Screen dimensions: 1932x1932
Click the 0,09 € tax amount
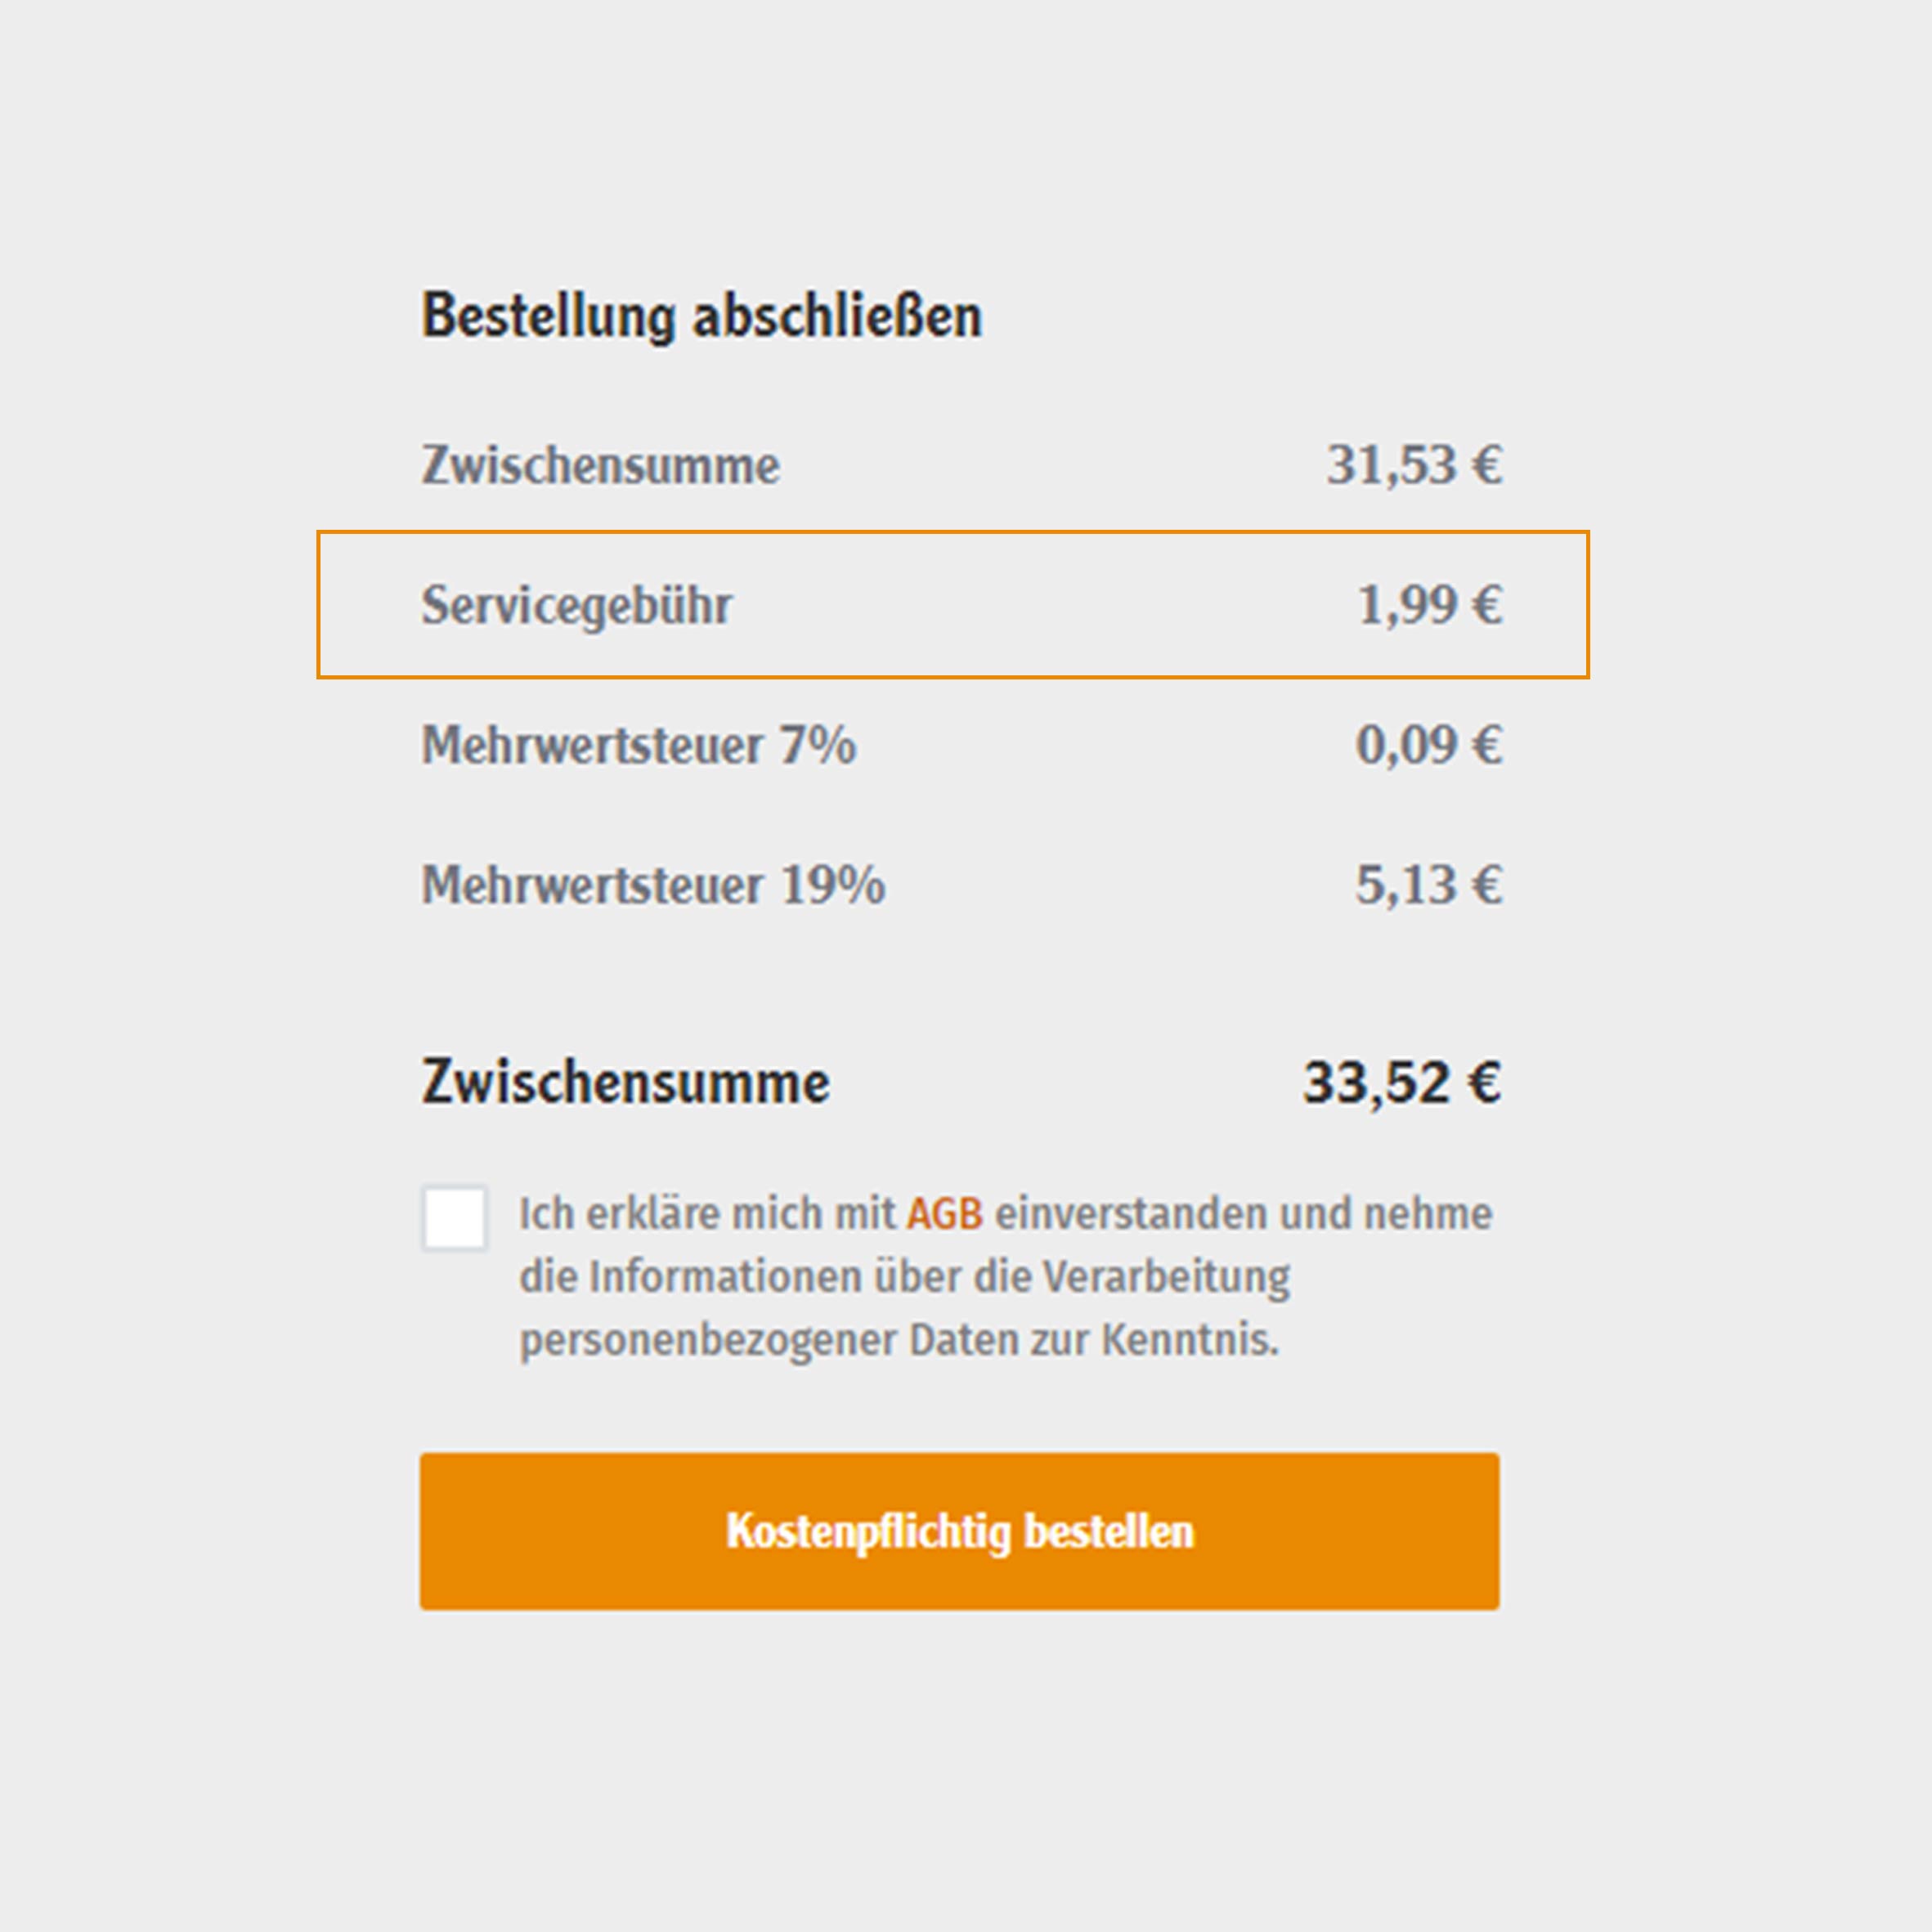point(1429,745)
